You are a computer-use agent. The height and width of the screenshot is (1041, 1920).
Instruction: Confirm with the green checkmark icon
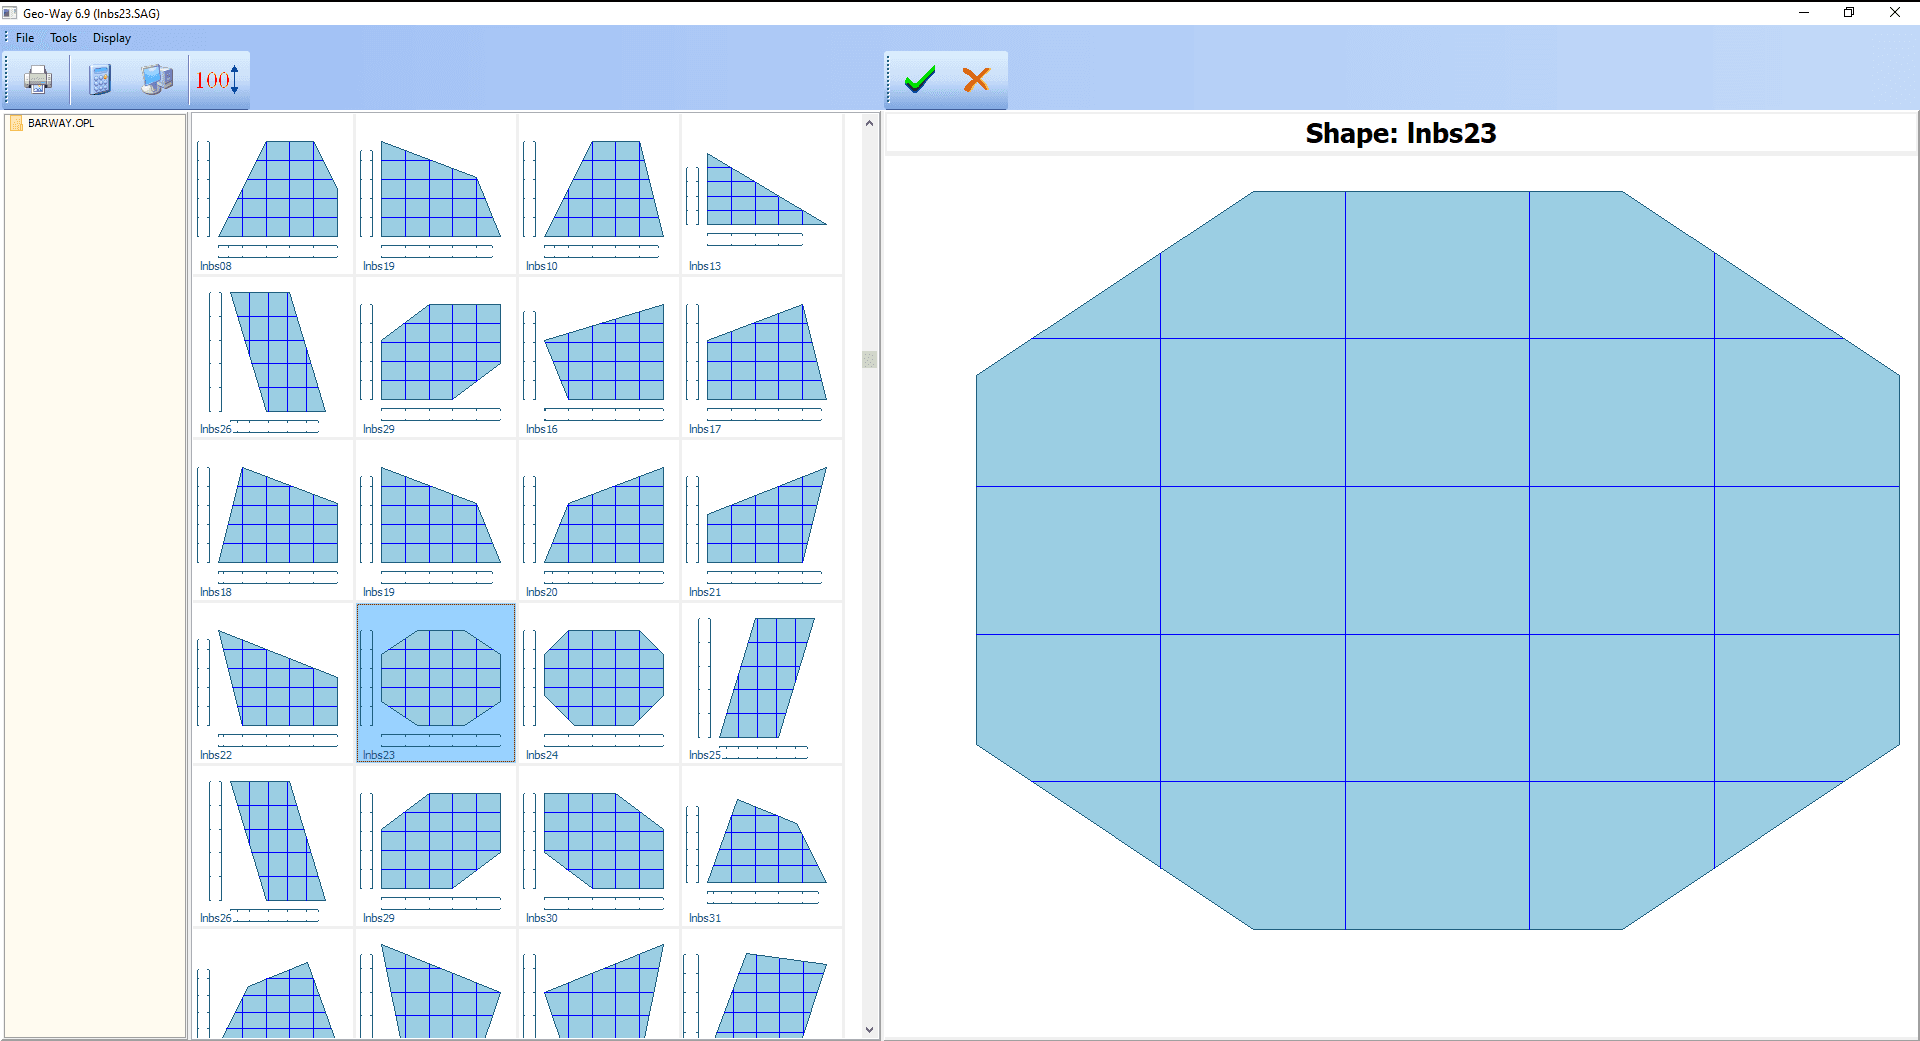point(920,79)
